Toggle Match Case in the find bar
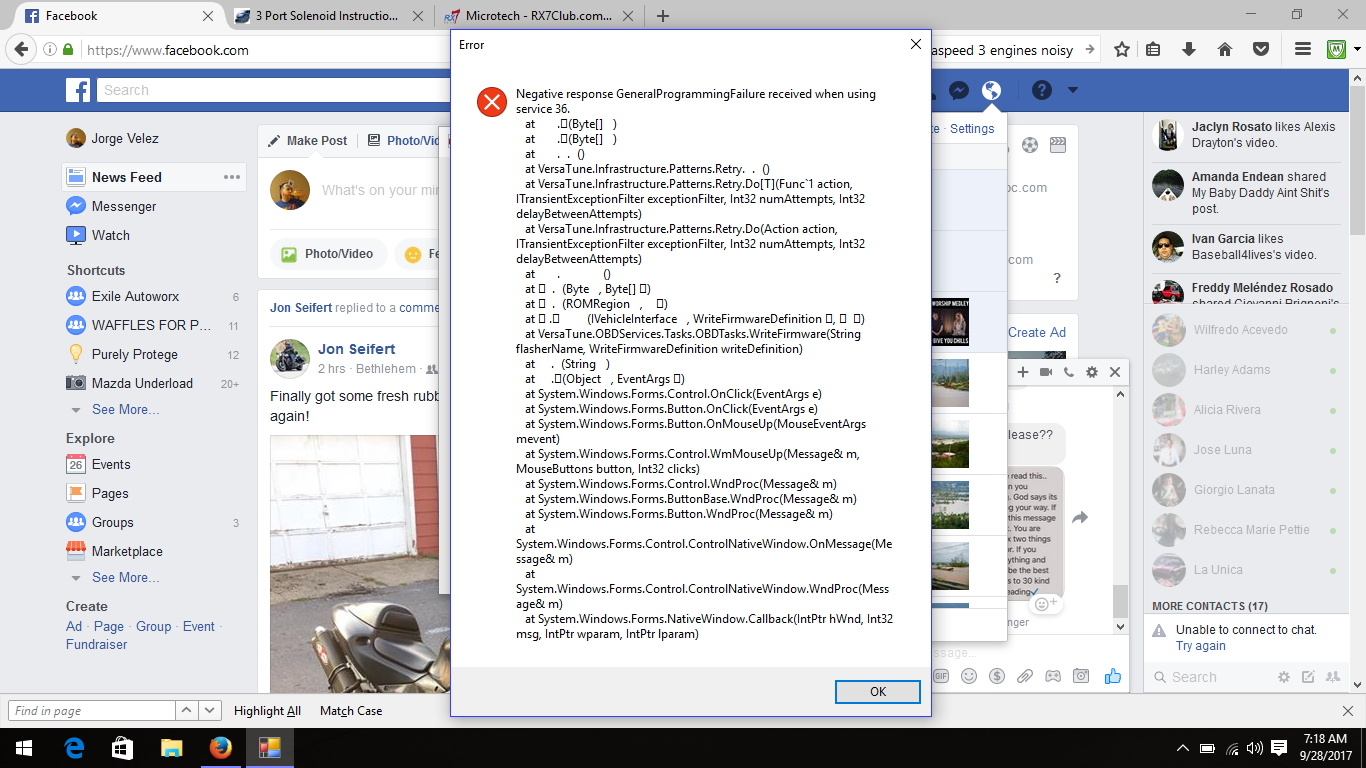The height and width of the screenshot is (768, 1366). tap(350, 711)
